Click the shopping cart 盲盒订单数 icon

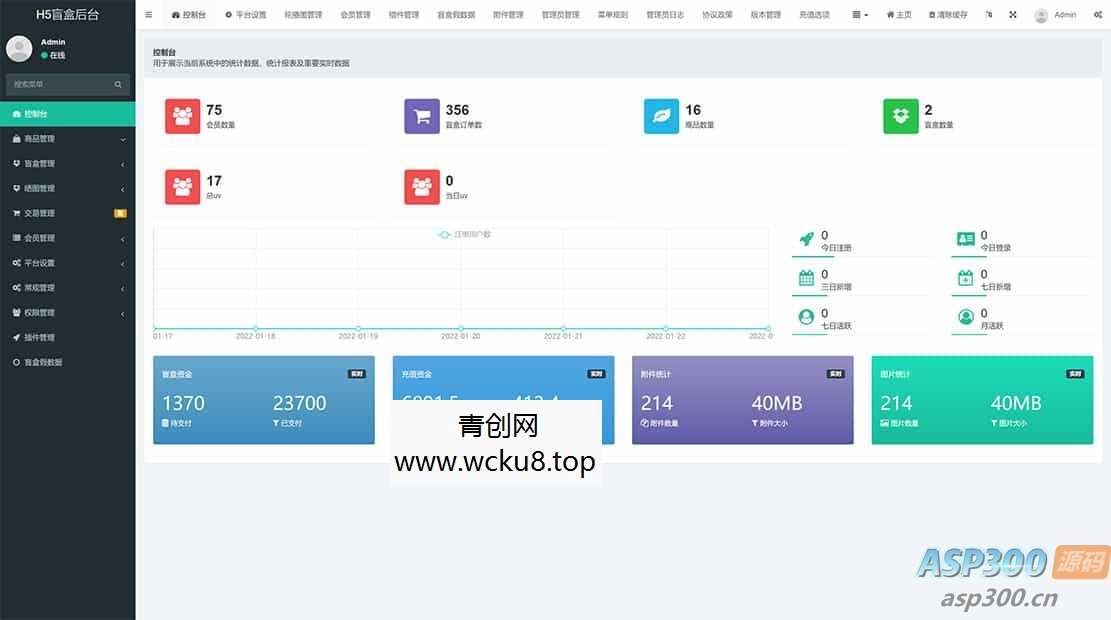421,116
